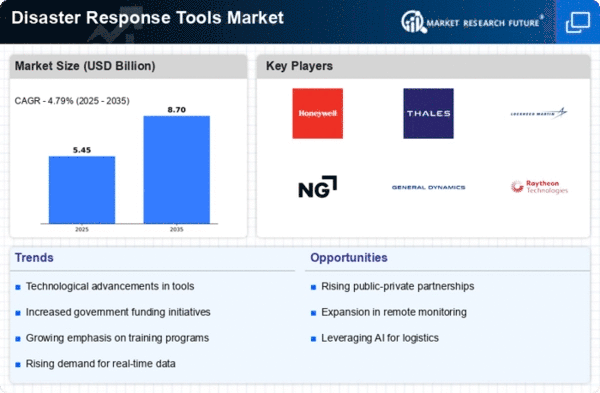Click the copy/expand icon in the header
The image size is (600, 393).
tap(578, 22)
